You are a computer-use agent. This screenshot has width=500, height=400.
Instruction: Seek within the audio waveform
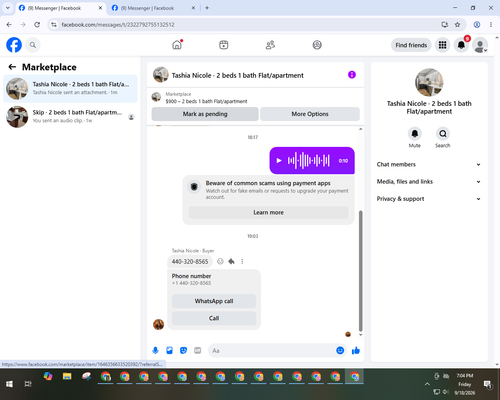[x=309, y=161]
